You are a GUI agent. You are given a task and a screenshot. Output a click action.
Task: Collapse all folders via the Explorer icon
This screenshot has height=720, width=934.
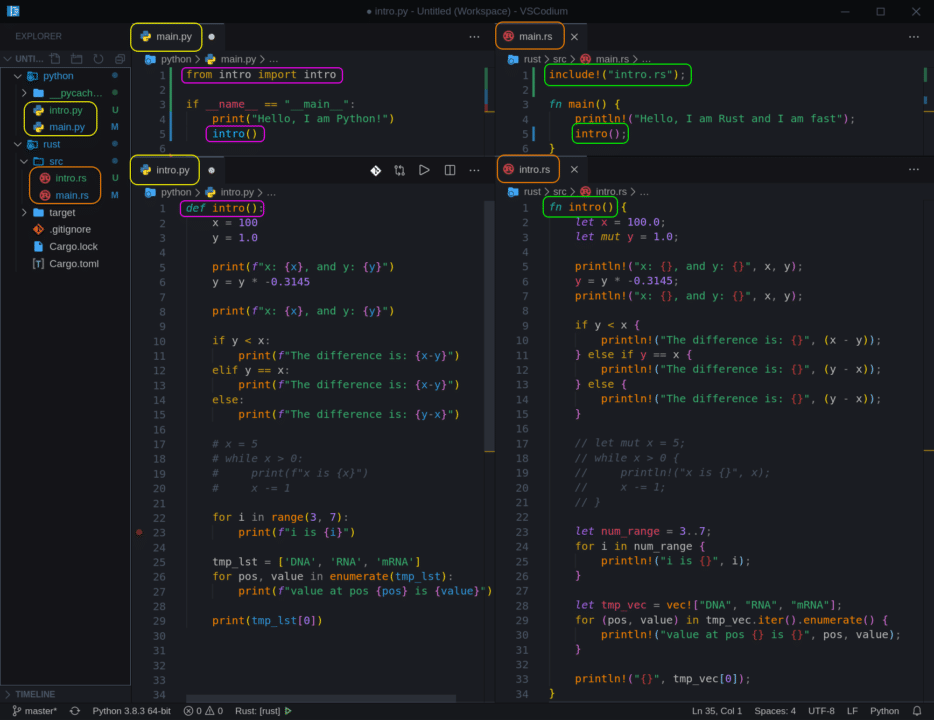click(120, 58)
